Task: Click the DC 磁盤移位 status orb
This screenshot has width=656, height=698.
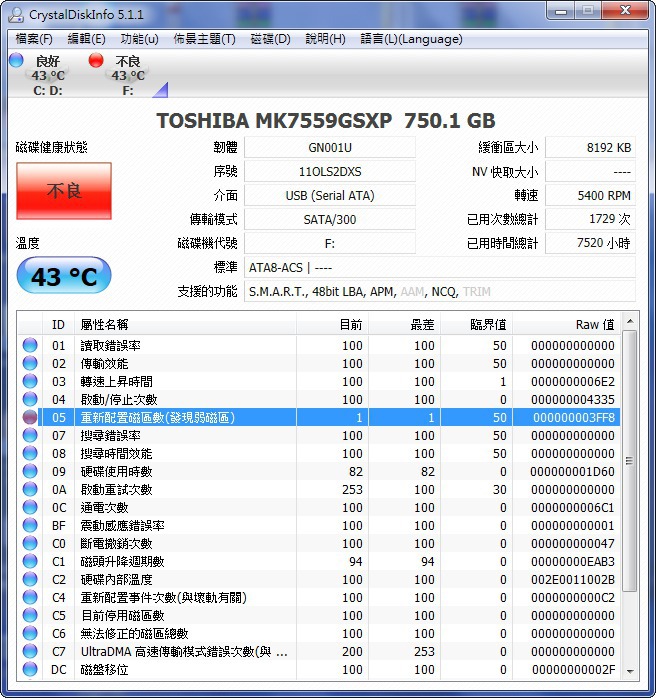Action: coord(30,669)
